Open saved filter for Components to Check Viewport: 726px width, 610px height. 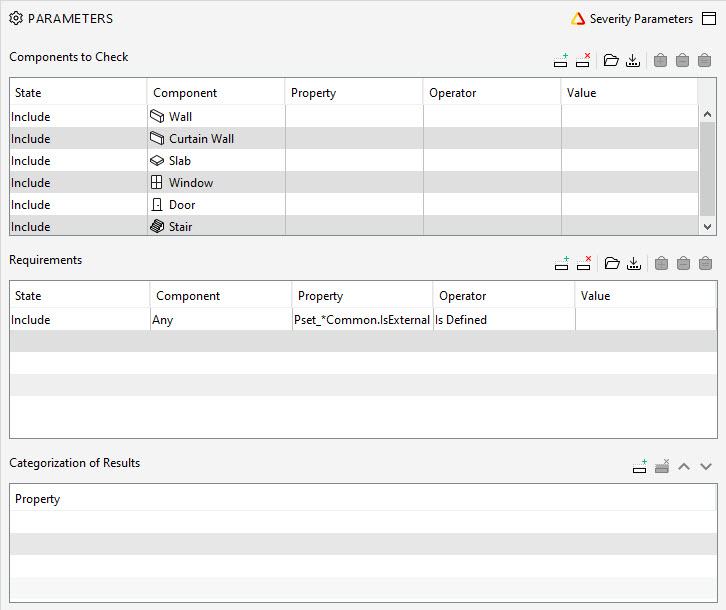[611, 61]
